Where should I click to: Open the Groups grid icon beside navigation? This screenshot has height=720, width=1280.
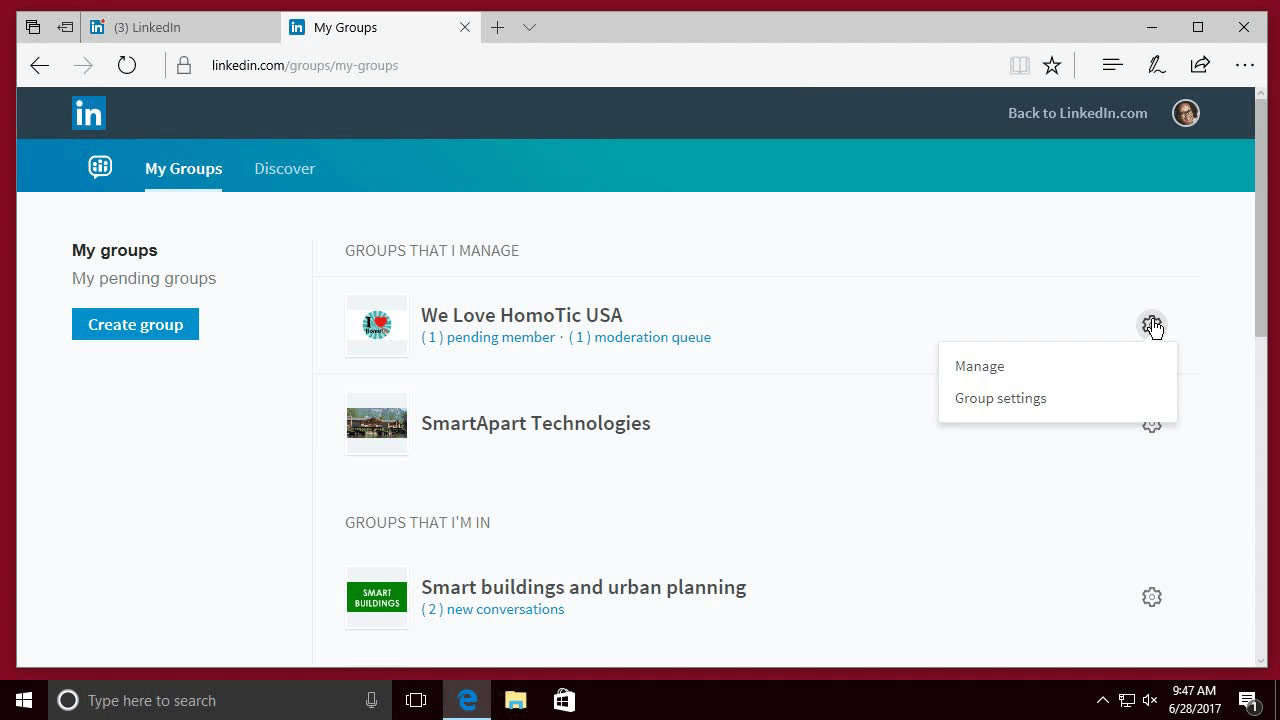click(x=100, y=166)
